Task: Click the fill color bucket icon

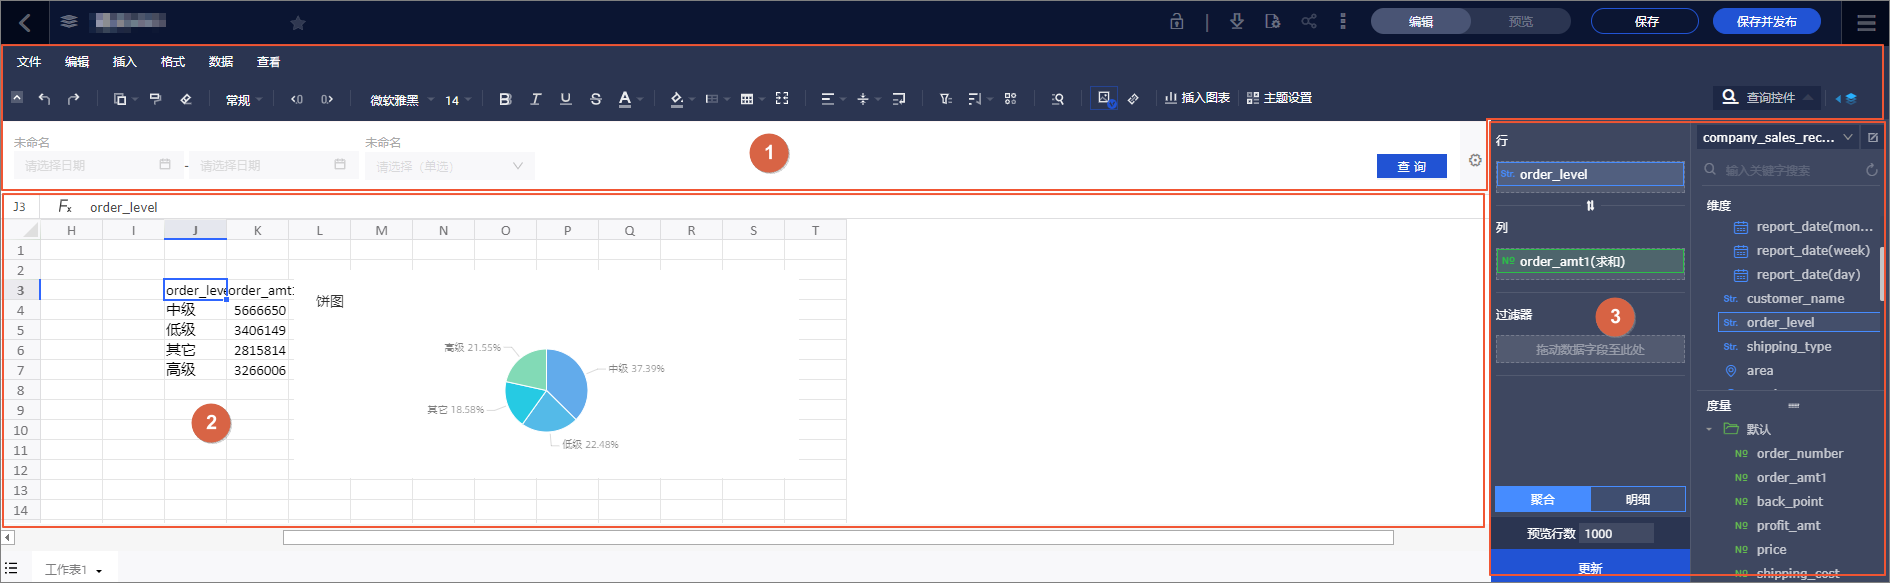Action: tap(677, 98)
